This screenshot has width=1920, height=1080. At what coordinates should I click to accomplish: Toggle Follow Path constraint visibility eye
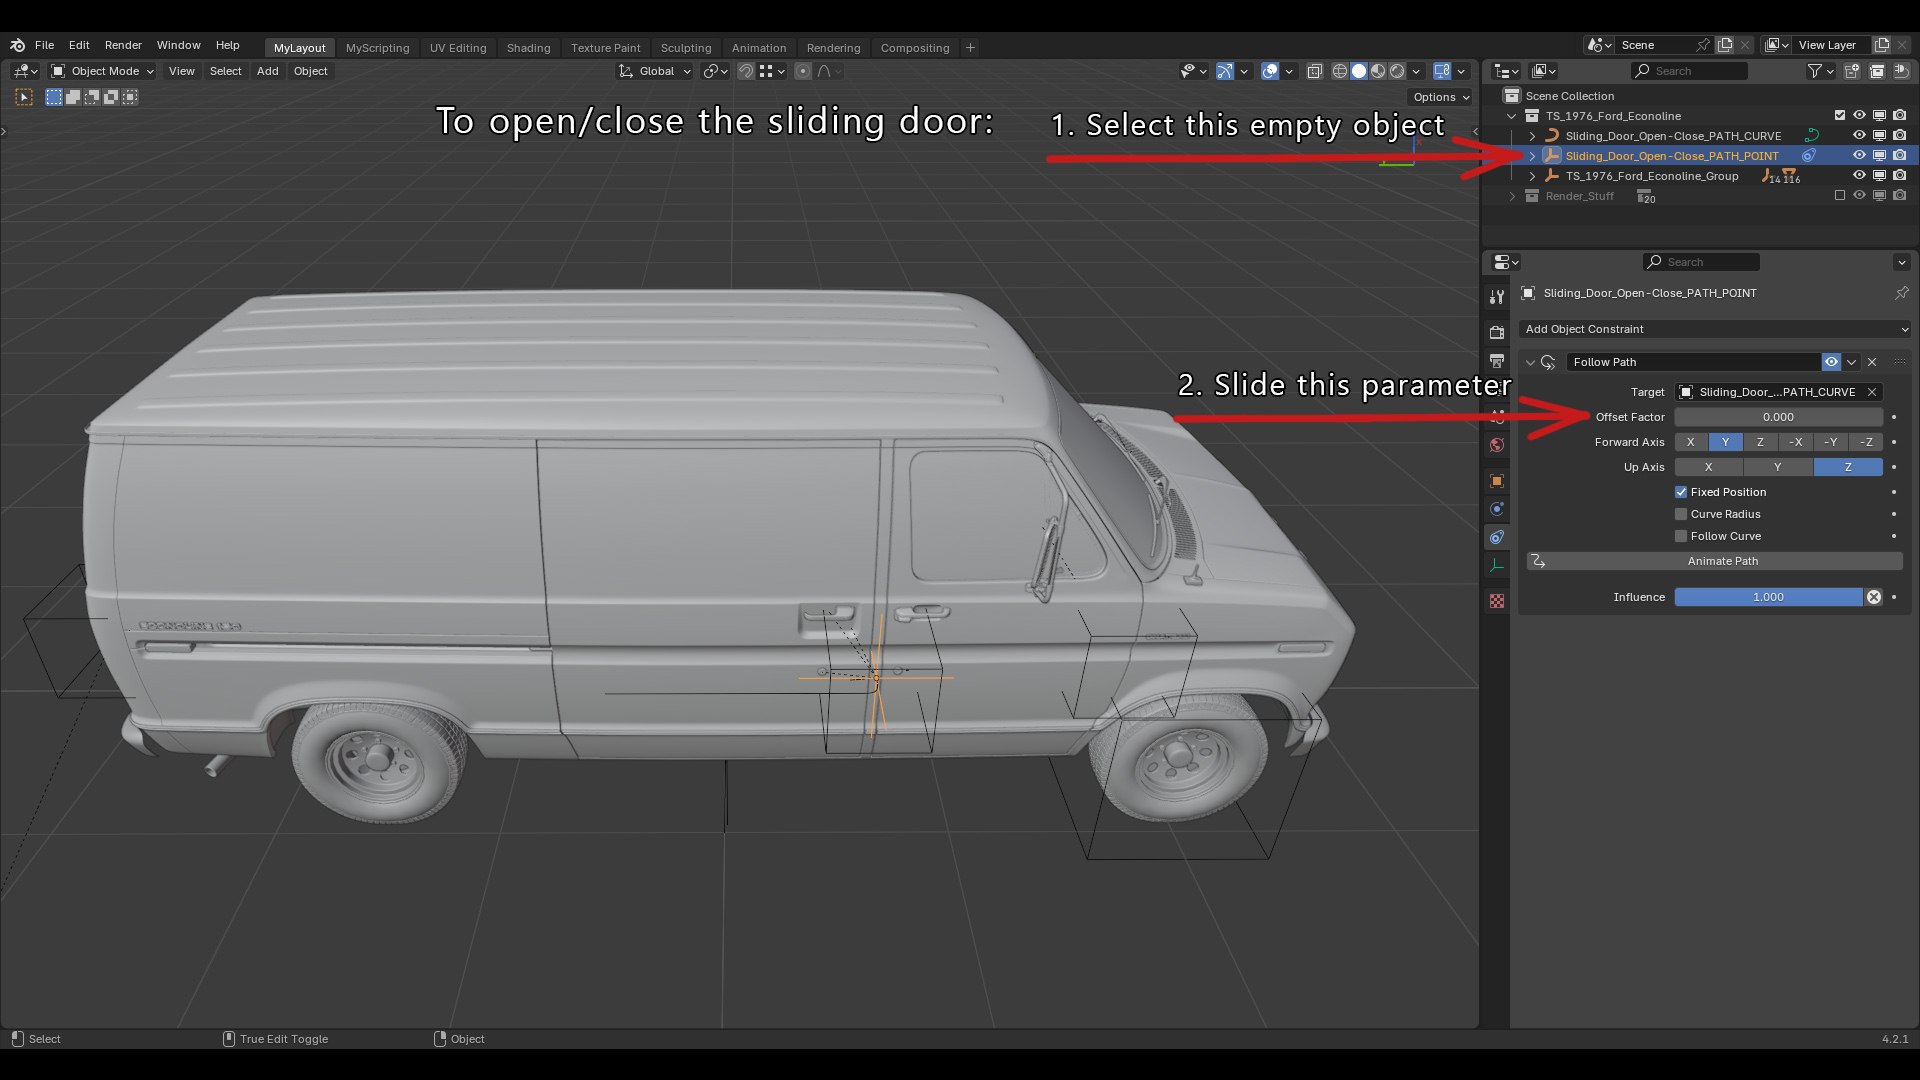[1831, 362]
